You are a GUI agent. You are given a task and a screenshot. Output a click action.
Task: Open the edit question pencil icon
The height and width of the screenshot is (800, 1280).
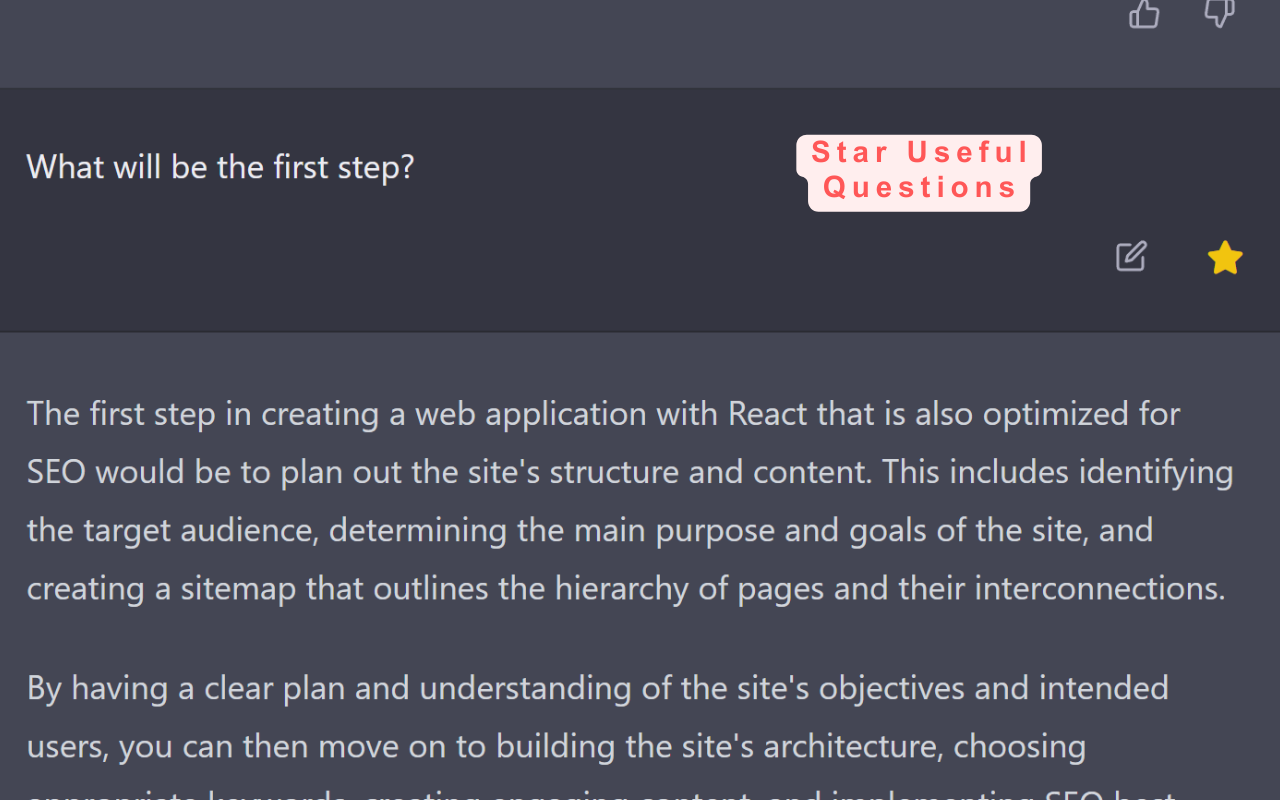pos(1131,257)
